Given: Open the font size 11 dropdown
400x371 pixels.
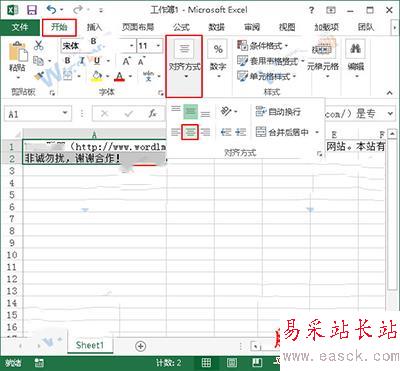Looking at the screenshot, I should (158, 46).
